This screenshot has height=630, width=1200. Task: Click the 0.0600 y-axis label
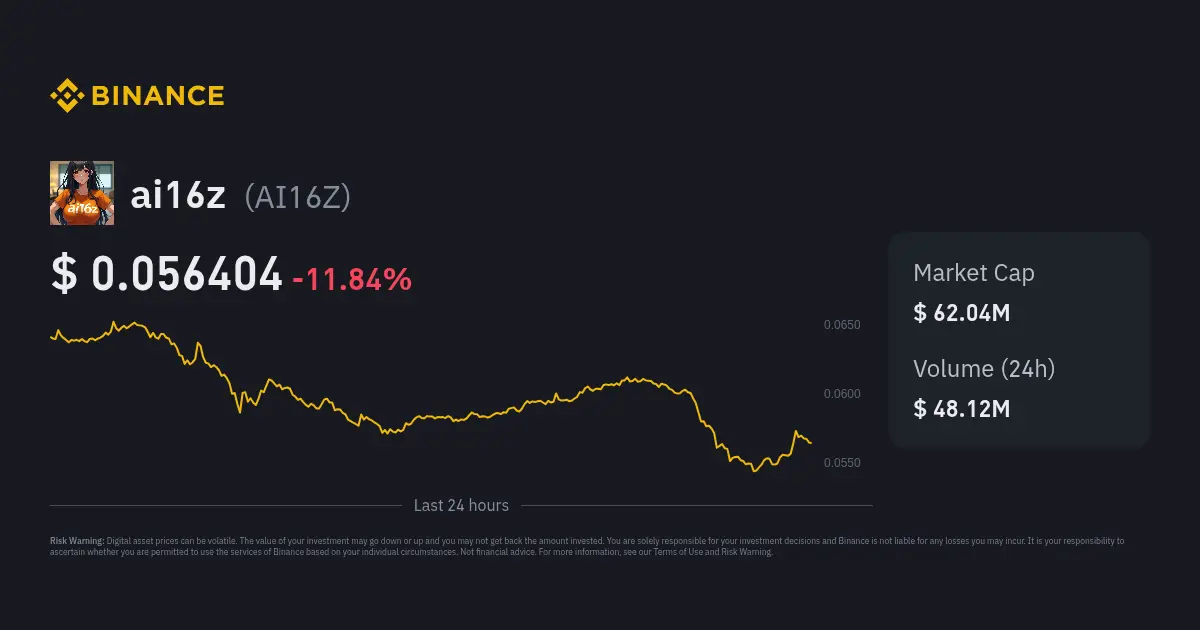[x=841, y=394]
